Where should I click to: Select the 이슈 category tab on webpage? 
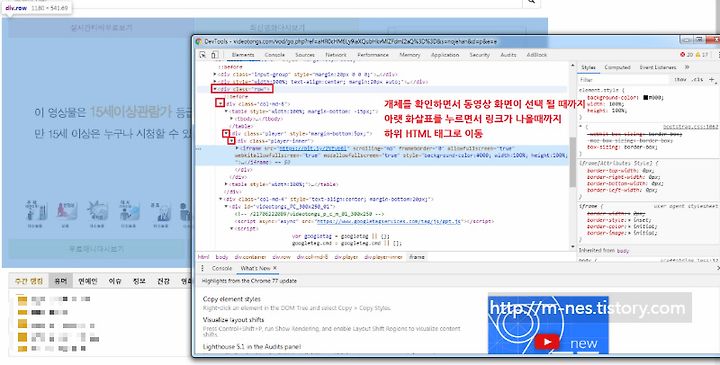(x=115, y=281)
